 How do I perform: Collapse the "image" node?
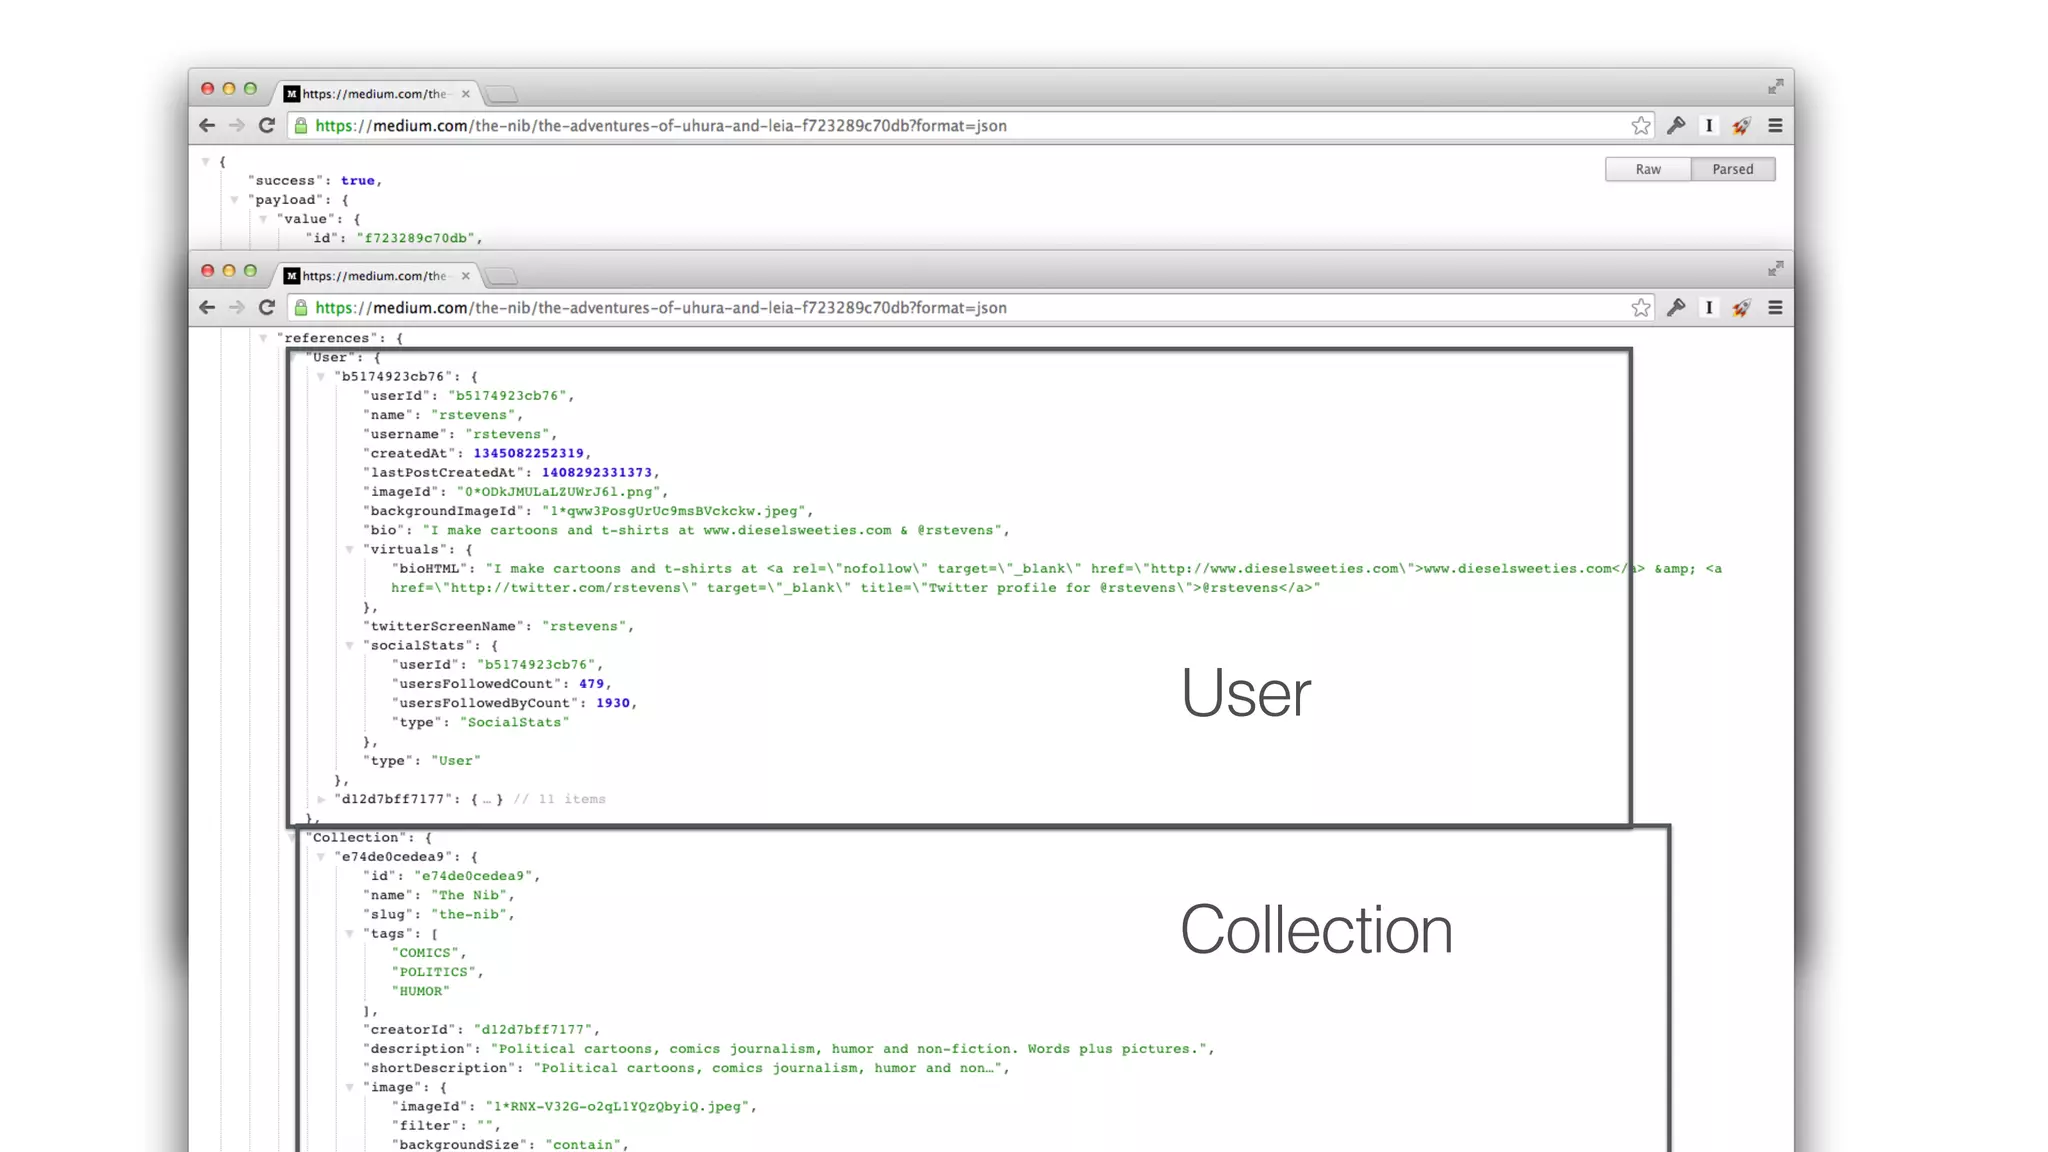pos(350,1087)
